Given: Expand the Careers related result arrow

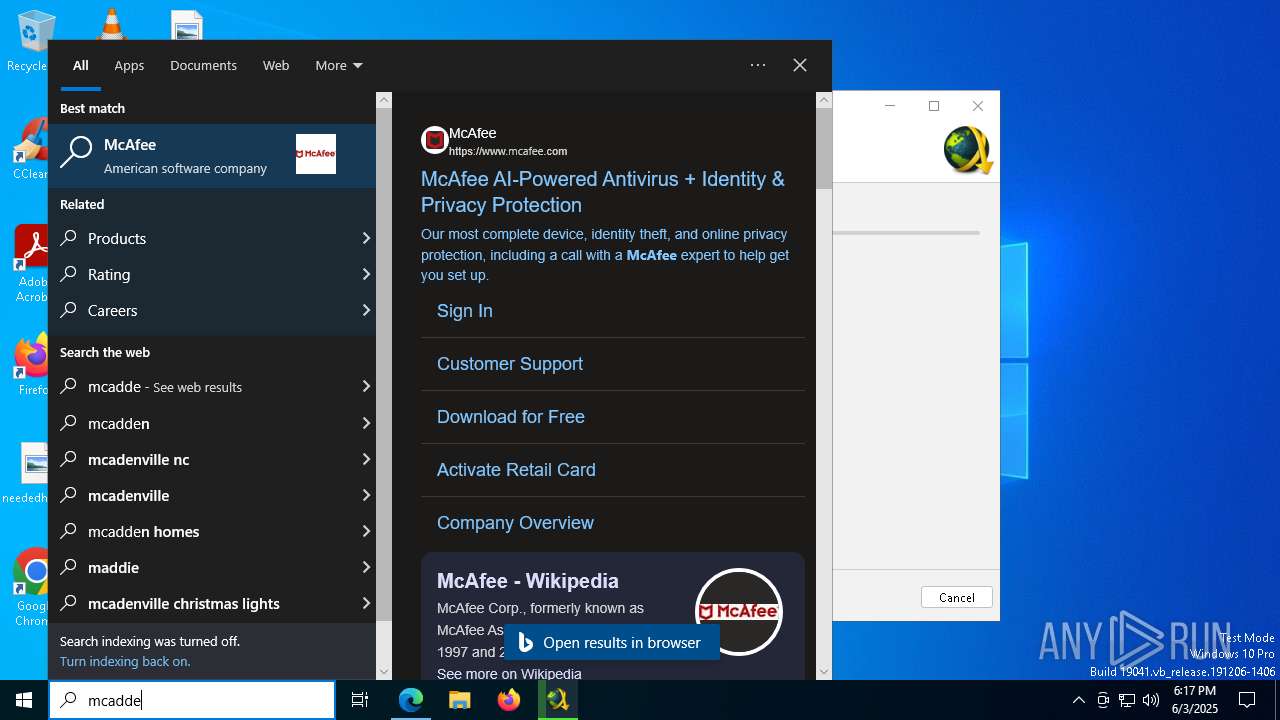Looking at the screenshot, I should point(365,310).
